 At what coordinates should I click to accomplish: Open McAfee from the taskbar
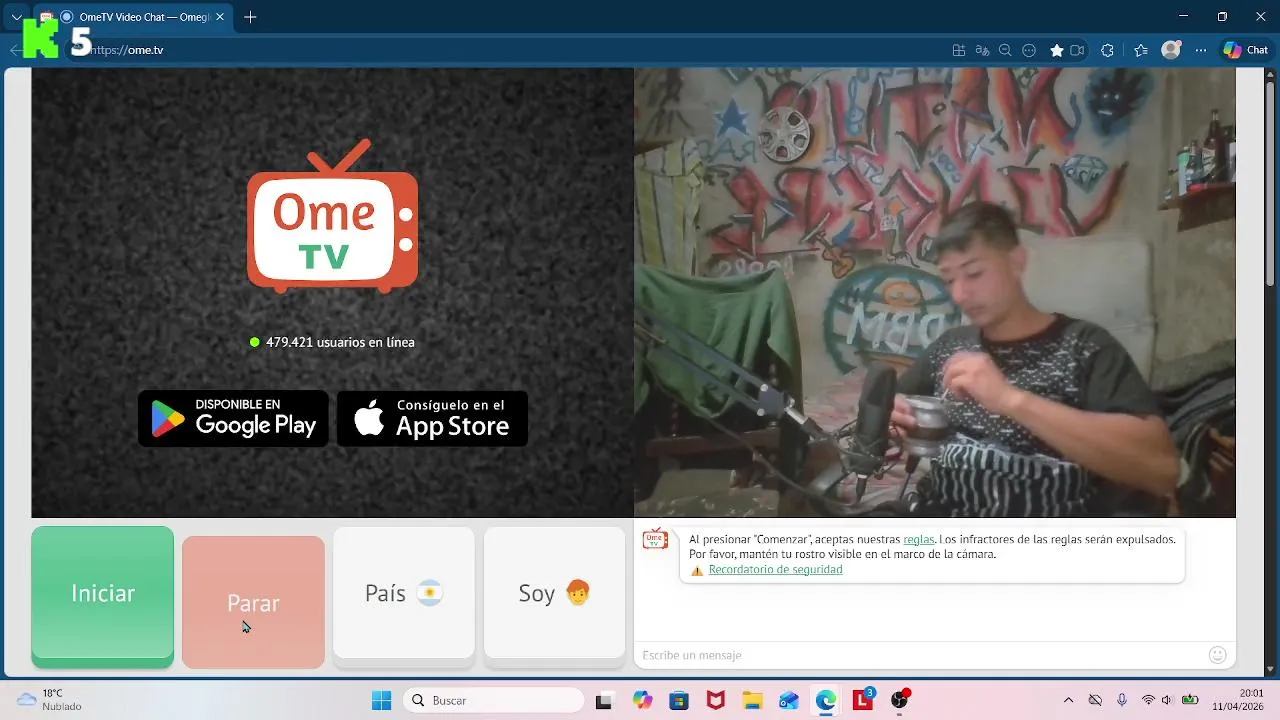[715, 701]
